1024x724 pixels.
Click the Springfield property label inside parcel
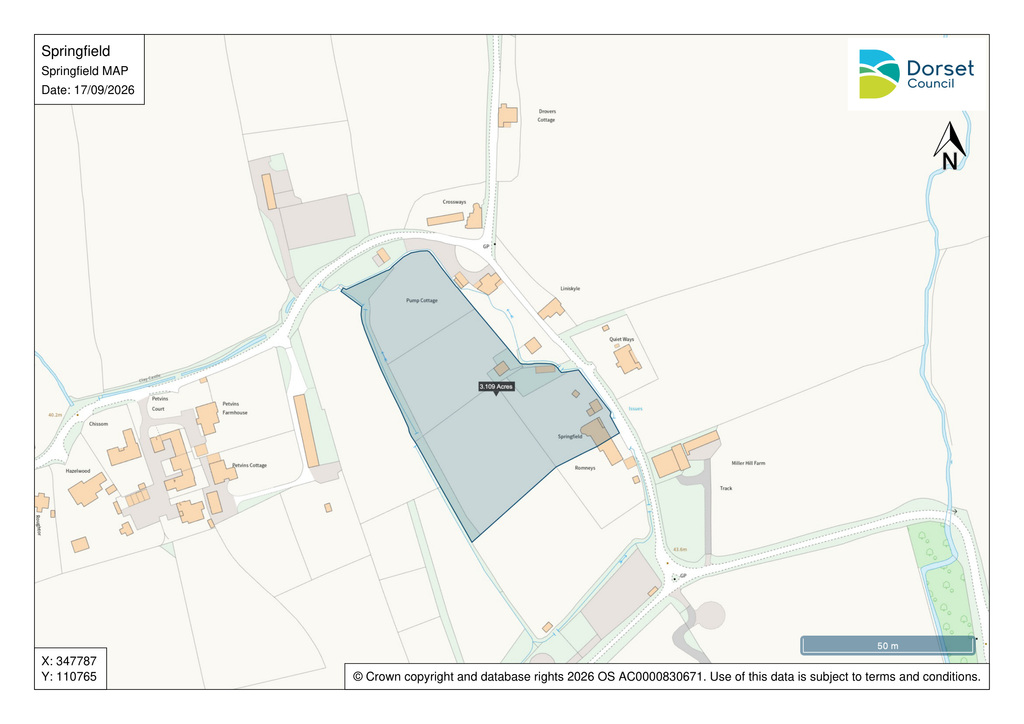tap(570, 436)
